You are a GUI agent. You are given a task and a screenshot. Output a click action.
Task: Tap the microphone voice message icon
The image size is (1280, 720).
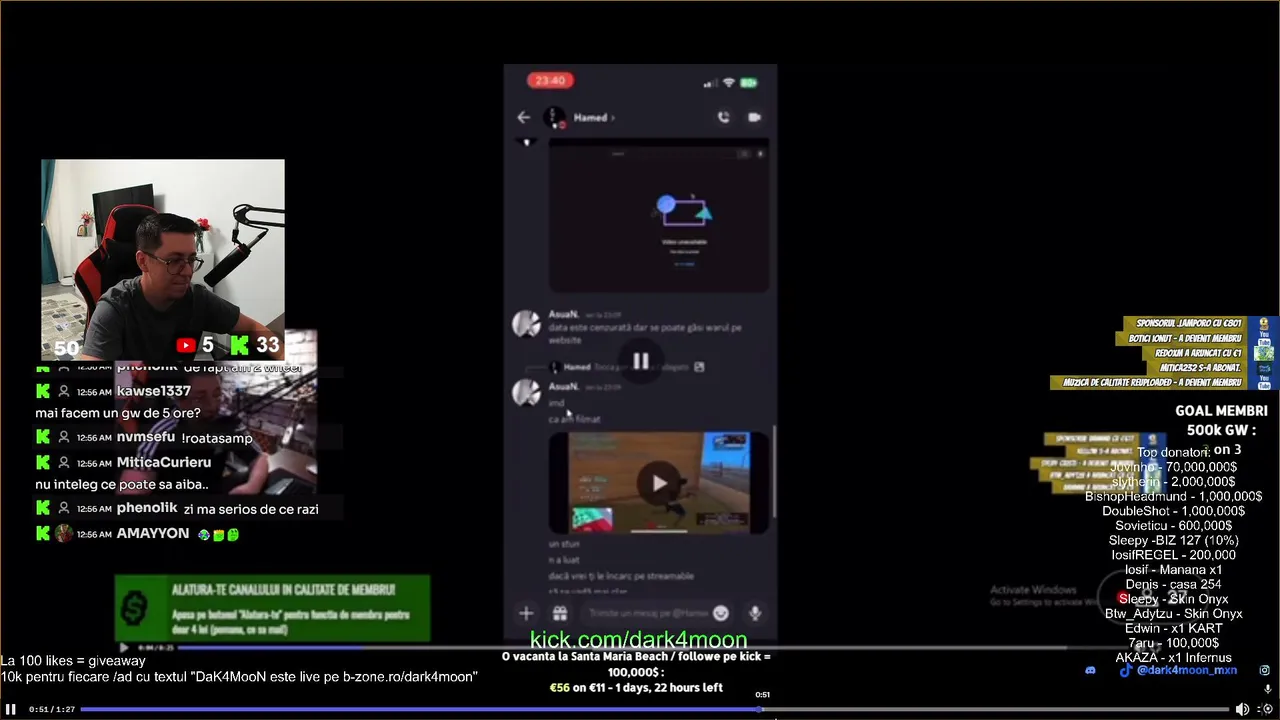click(755, 613)
